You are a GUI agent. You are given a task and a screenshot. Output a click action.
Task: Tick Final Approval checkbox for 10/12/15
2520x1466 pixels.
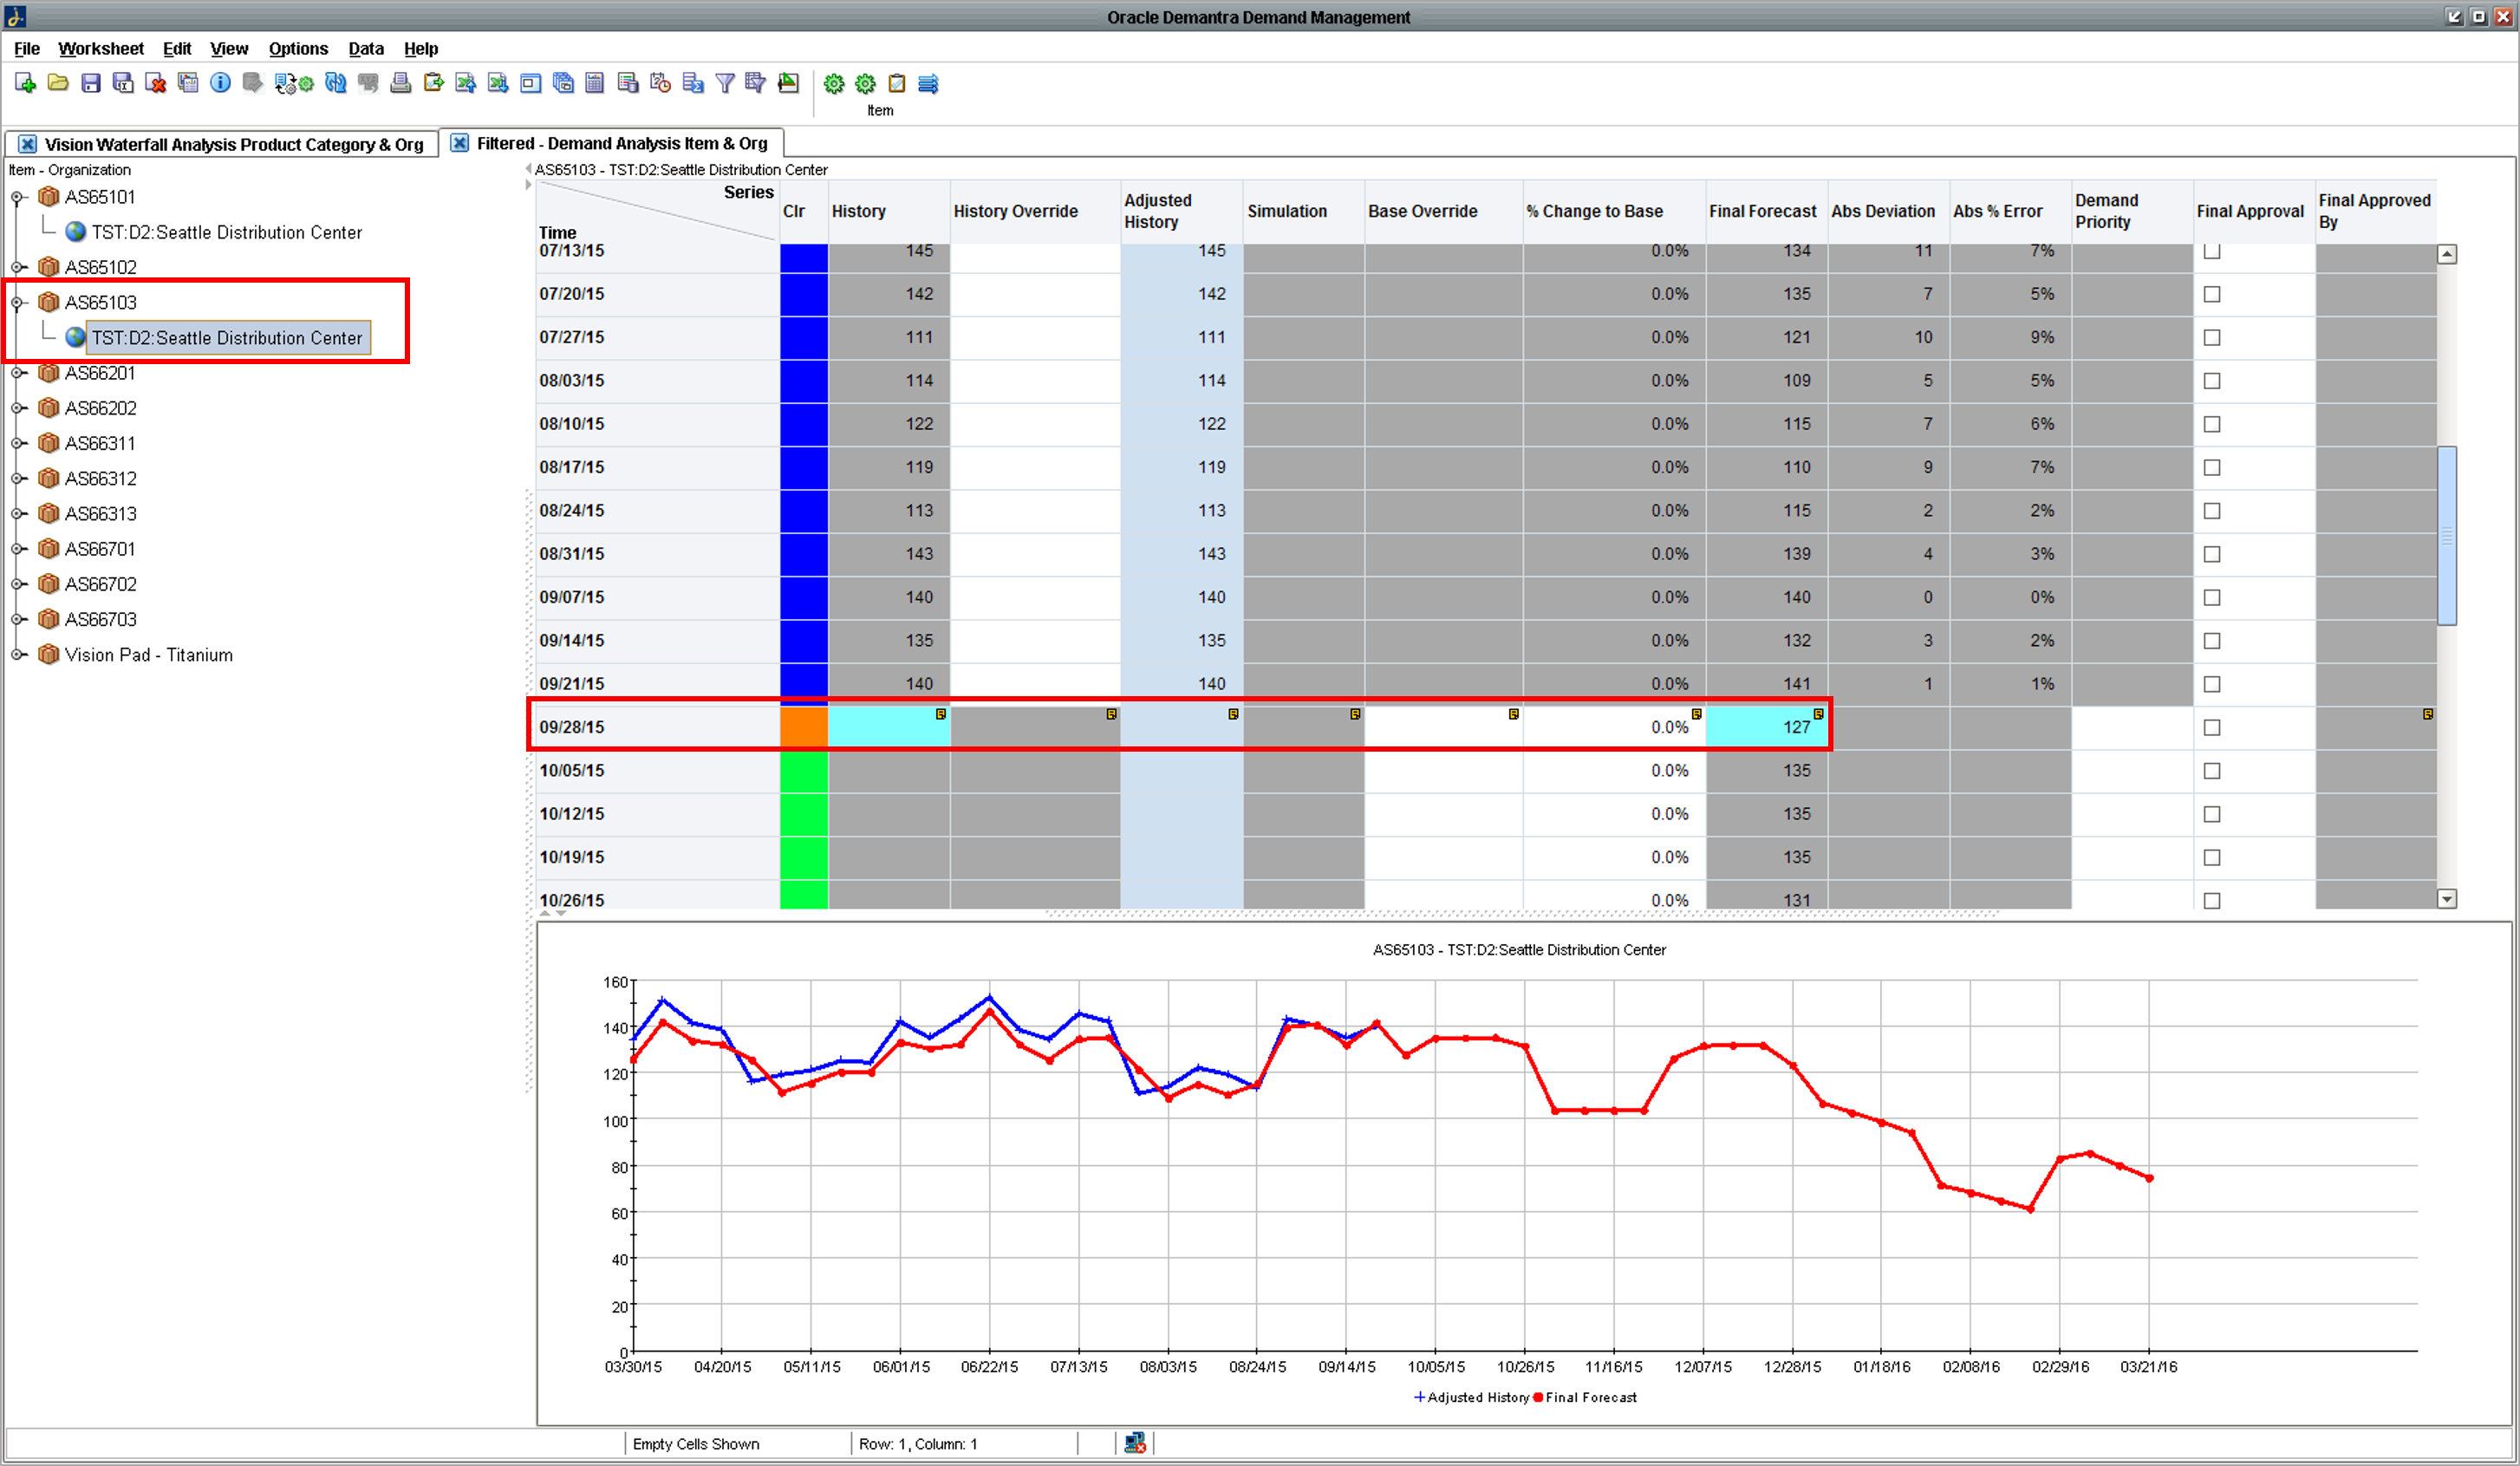[2212, 815]
